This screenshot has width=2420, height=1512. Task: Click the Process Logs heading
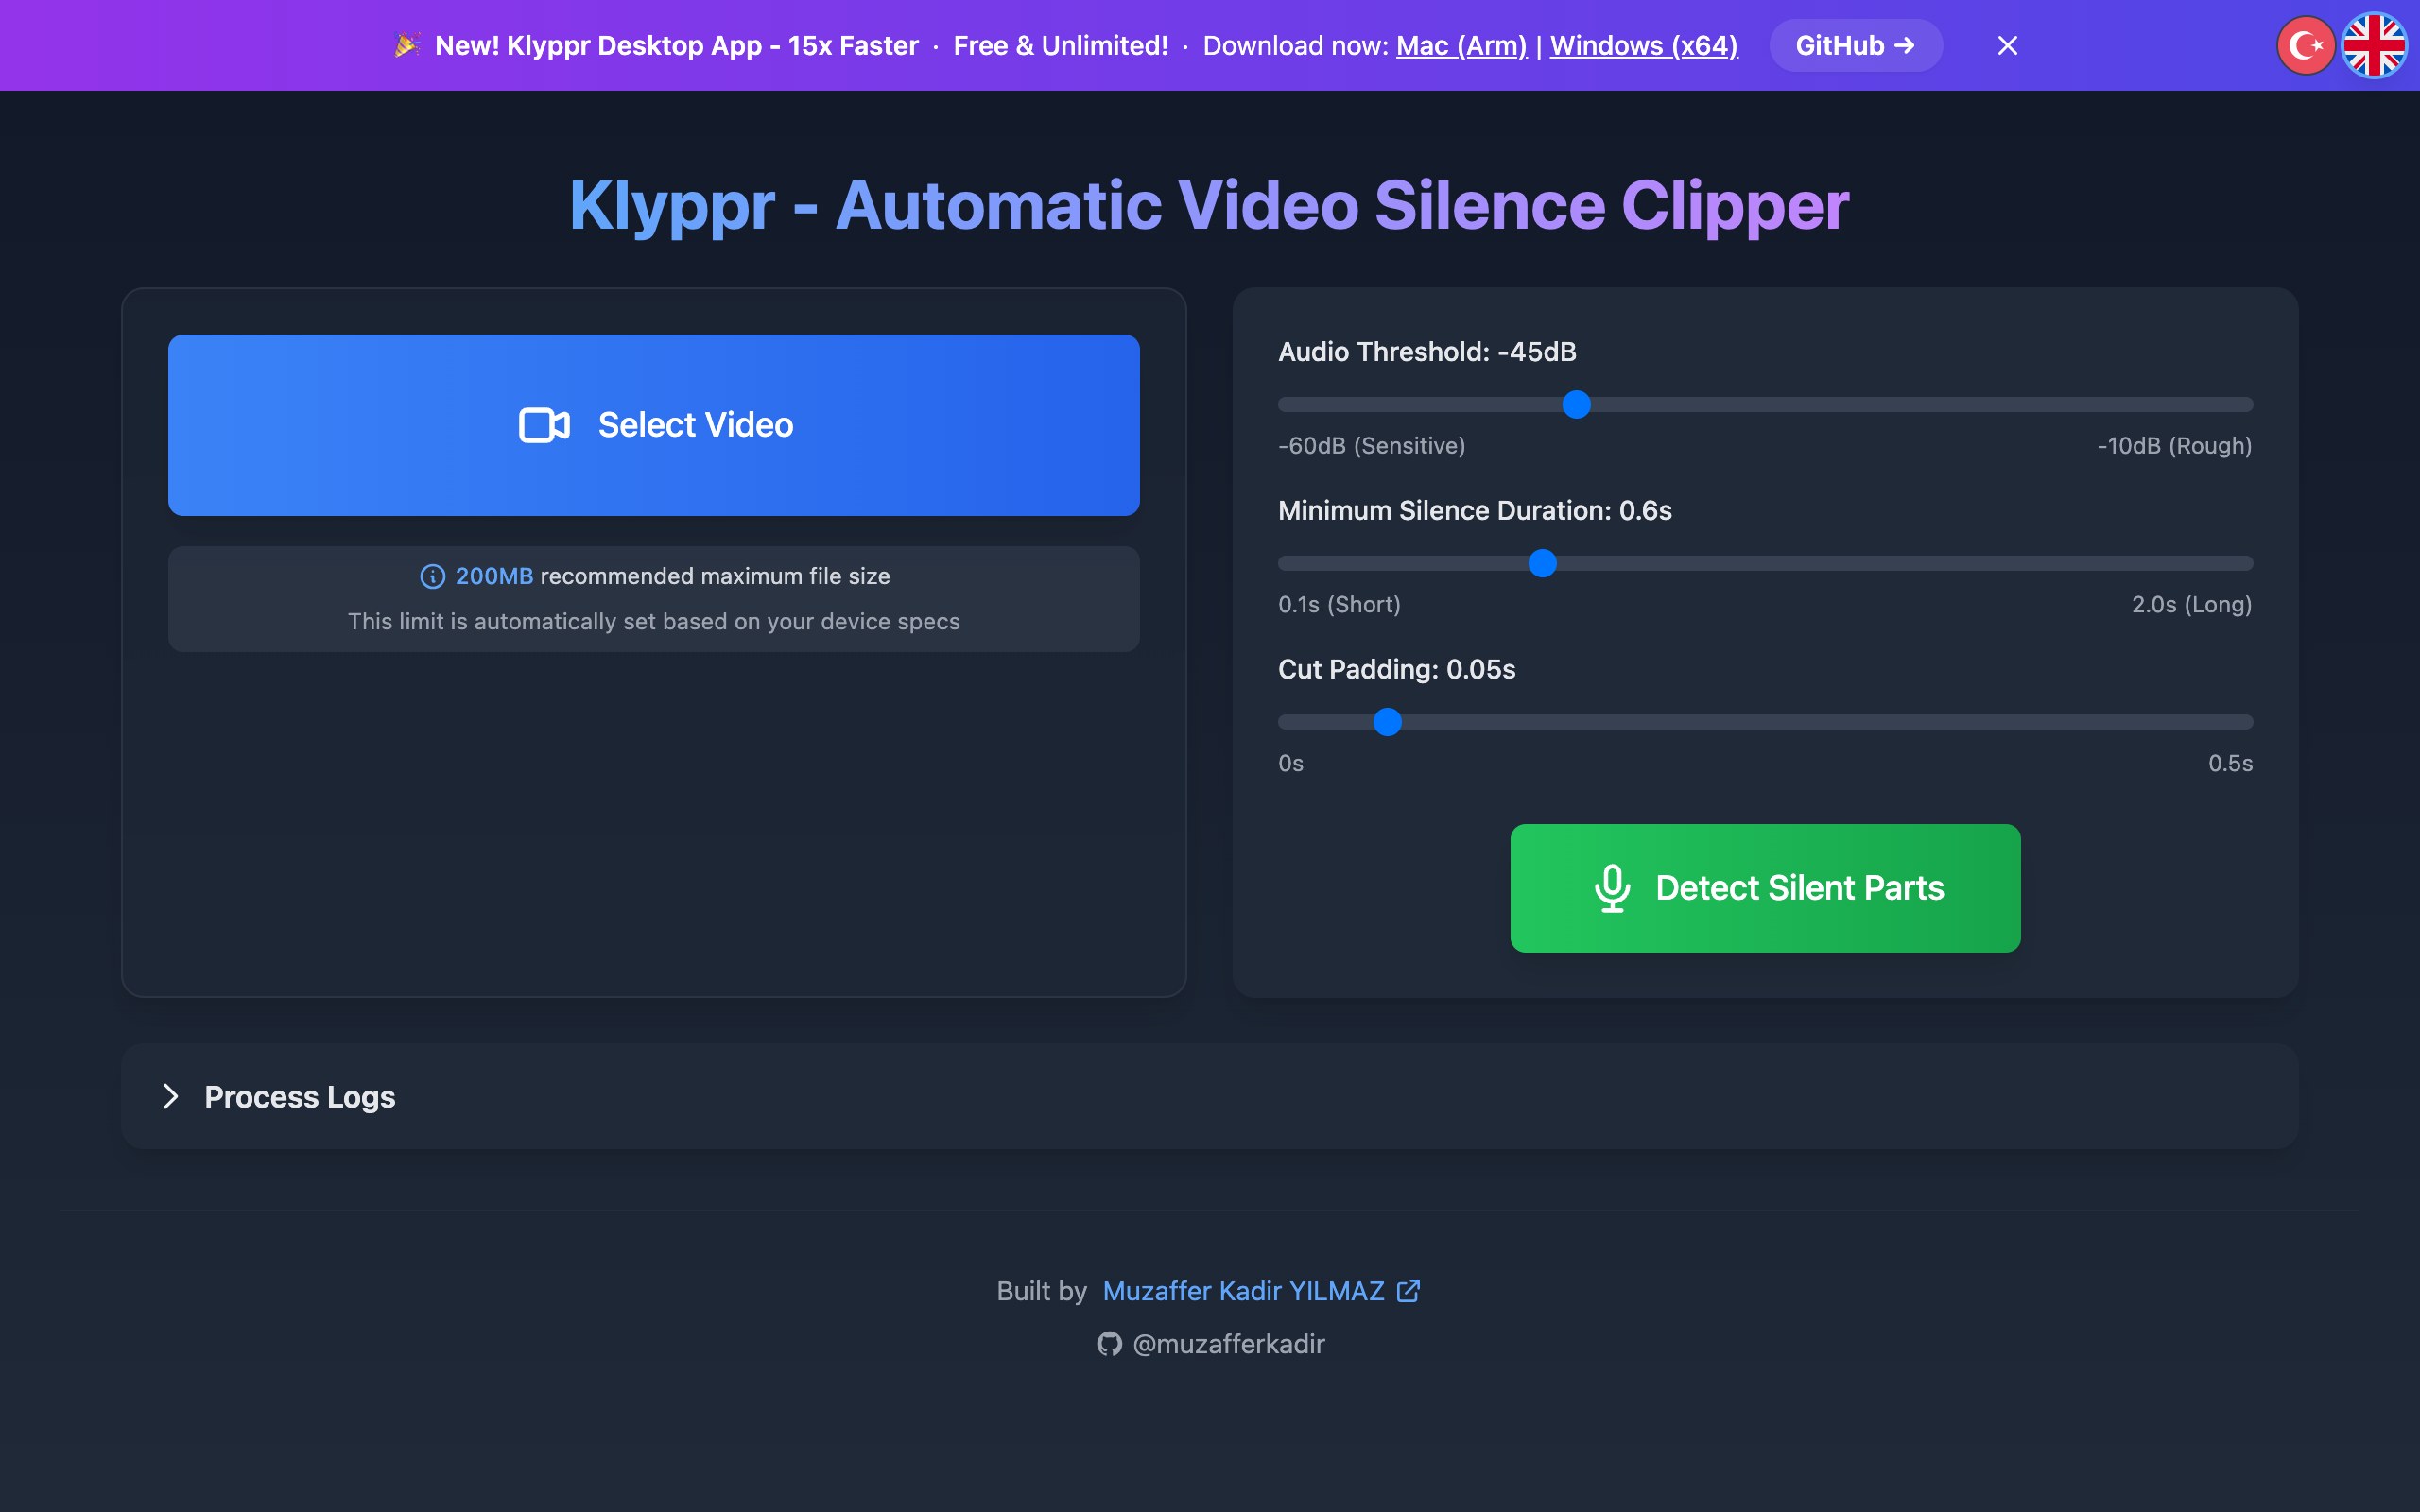click(300, 1097)
